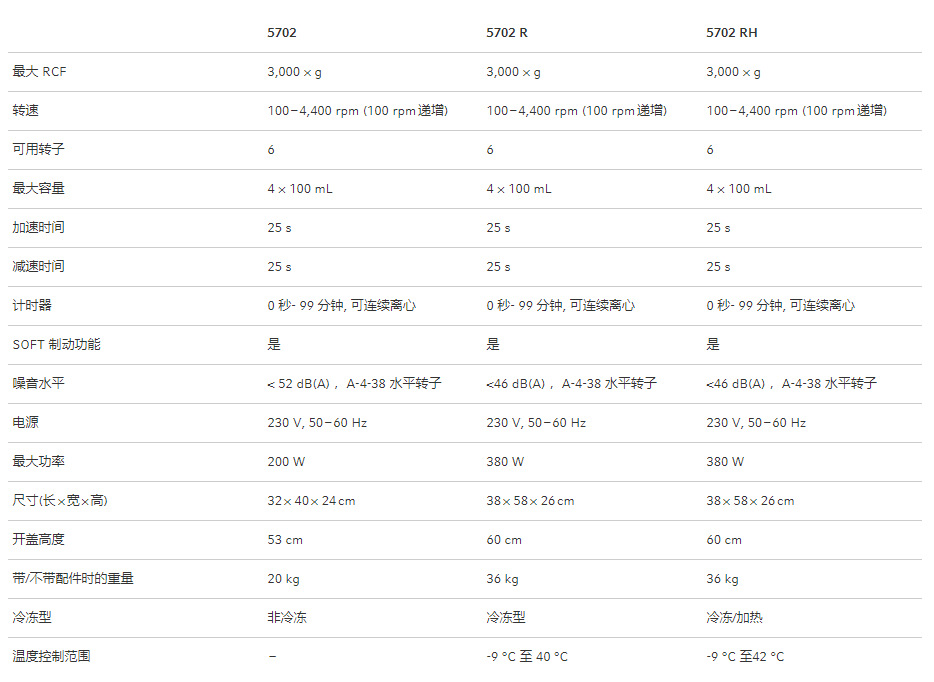Viewport: 934px width, 682px height.
Task: Select the 噪音水平 row label
Action: [x=39, y=384]
